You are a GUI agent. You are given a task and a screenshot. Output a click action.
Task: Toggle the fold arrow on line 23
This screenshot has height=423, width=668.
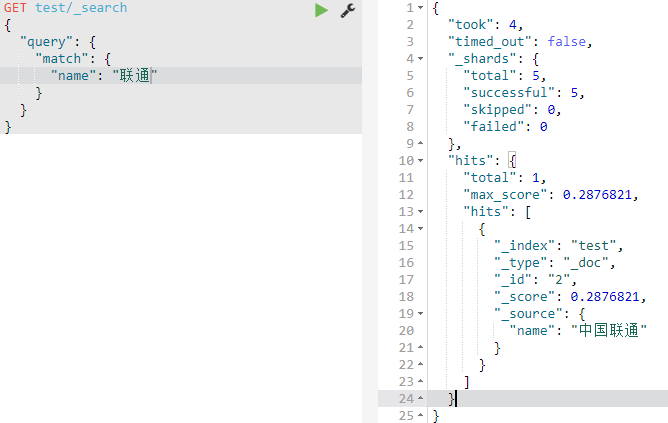click(x=420, y=381)
